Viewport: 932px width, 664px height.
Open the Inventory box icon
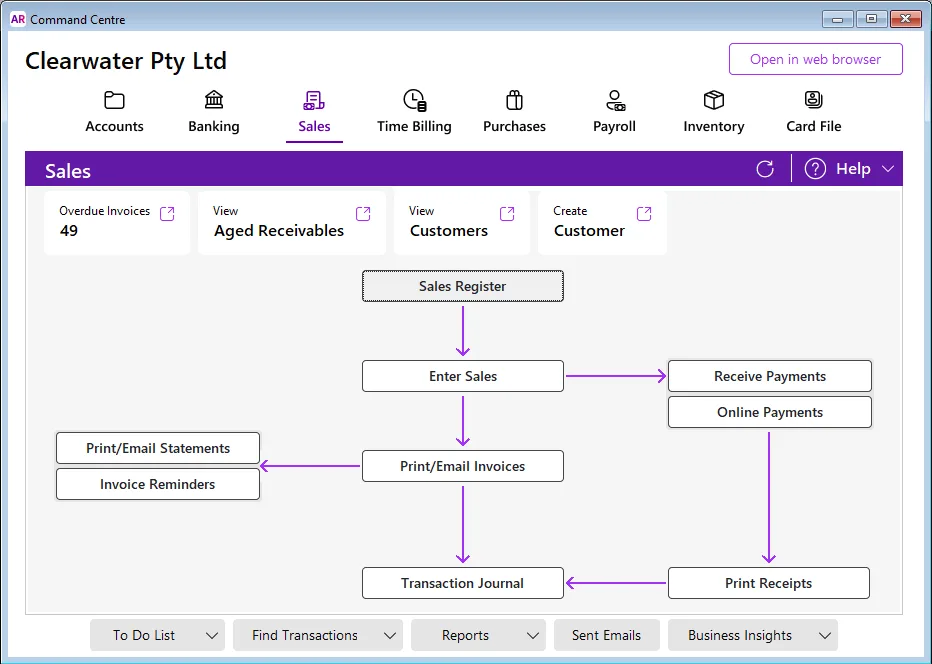[713, 100]
